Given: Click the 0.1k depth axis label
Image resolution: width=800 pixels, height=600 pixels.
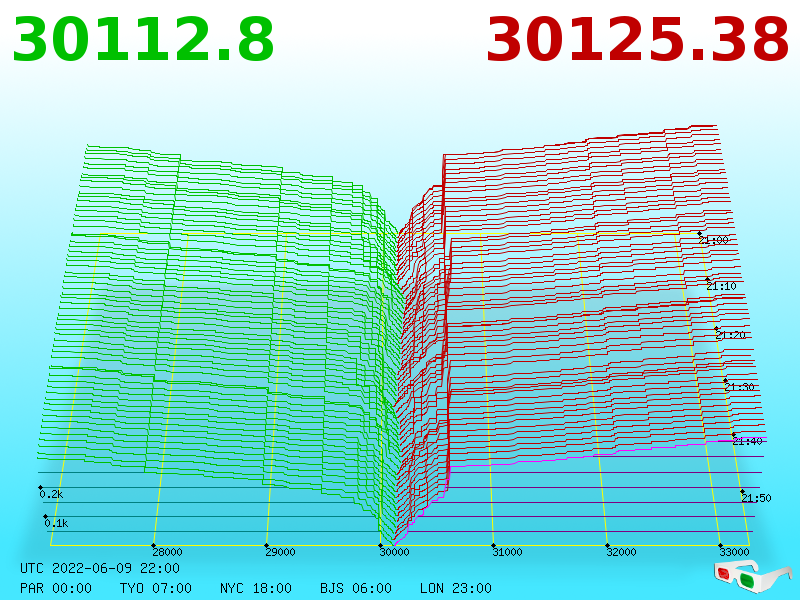Looking at the screenshot, I should pos(56,523).
